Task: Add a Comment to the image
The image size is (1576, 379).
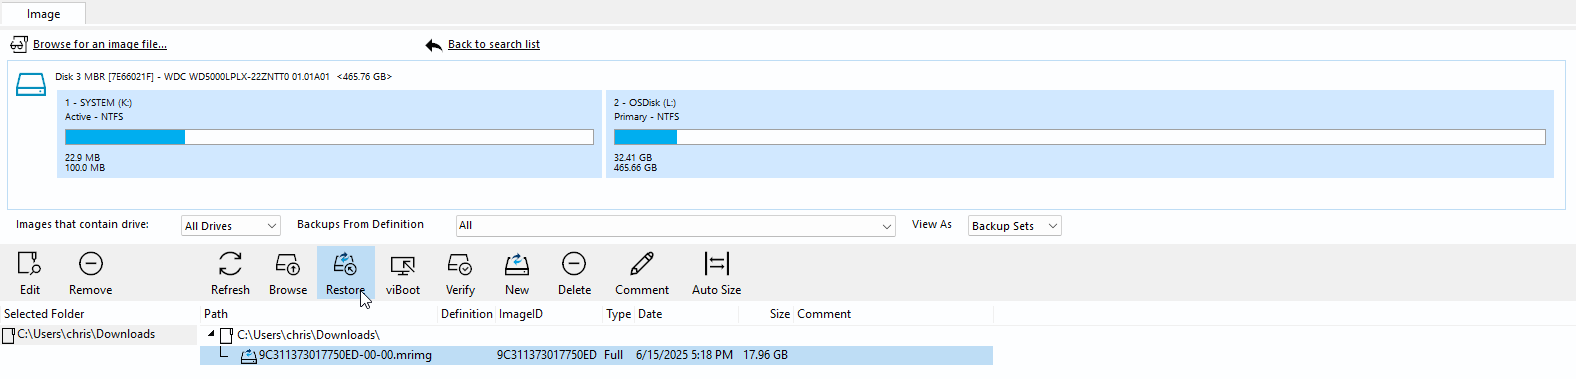Action: pyautogui.click(x=642, y=273)
